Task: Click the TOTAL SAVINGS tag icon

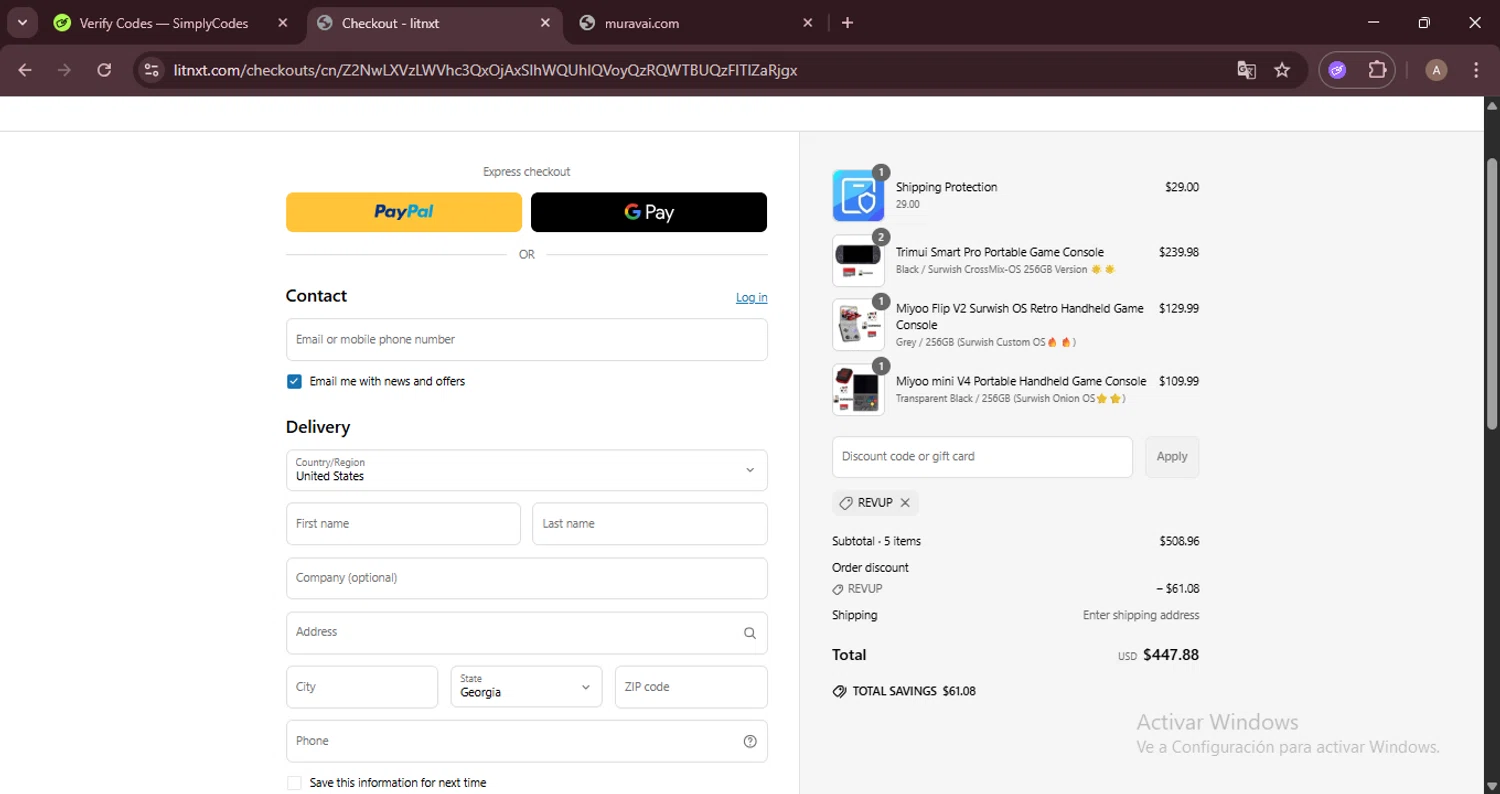Action: tap(840, 691)
